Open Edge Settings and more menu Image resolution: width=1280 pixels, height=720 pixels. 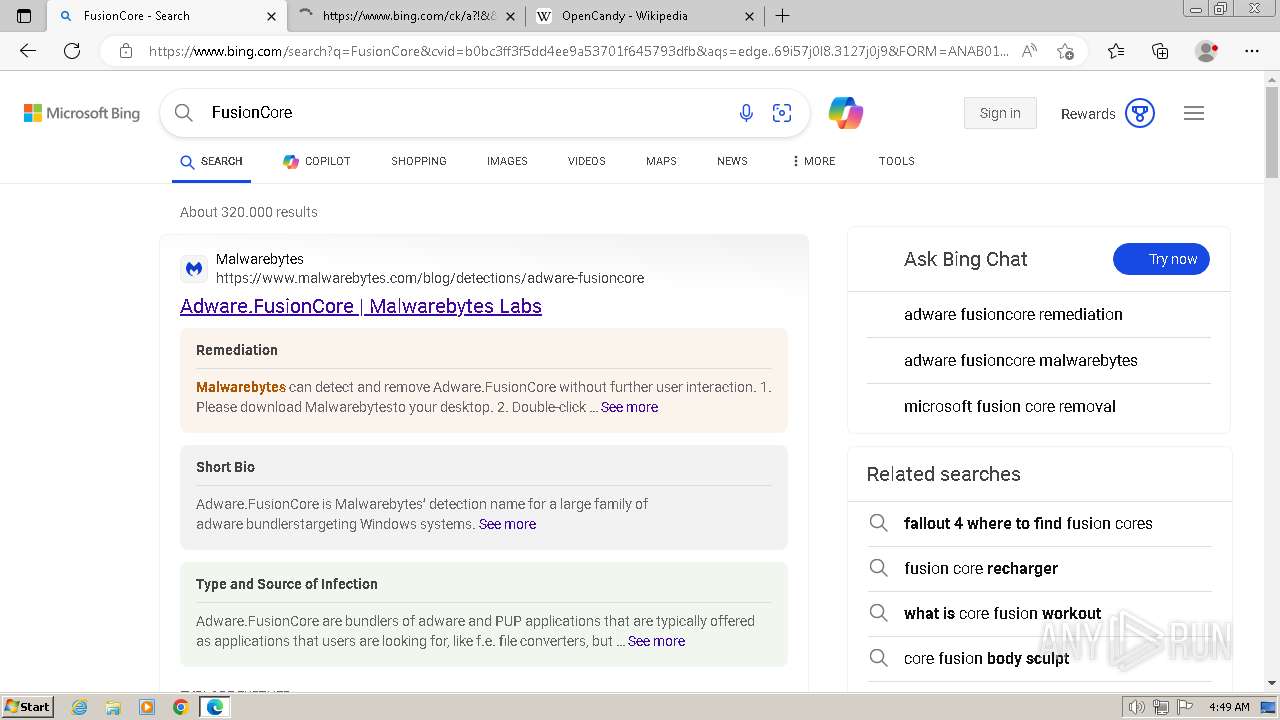1252,51
